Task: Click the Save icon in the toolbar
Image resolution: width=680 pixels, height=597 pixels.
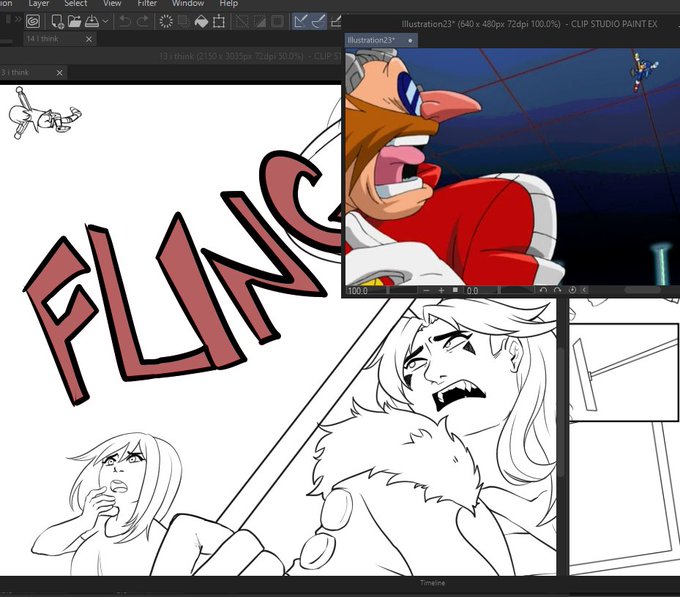Action: (92, 21)
